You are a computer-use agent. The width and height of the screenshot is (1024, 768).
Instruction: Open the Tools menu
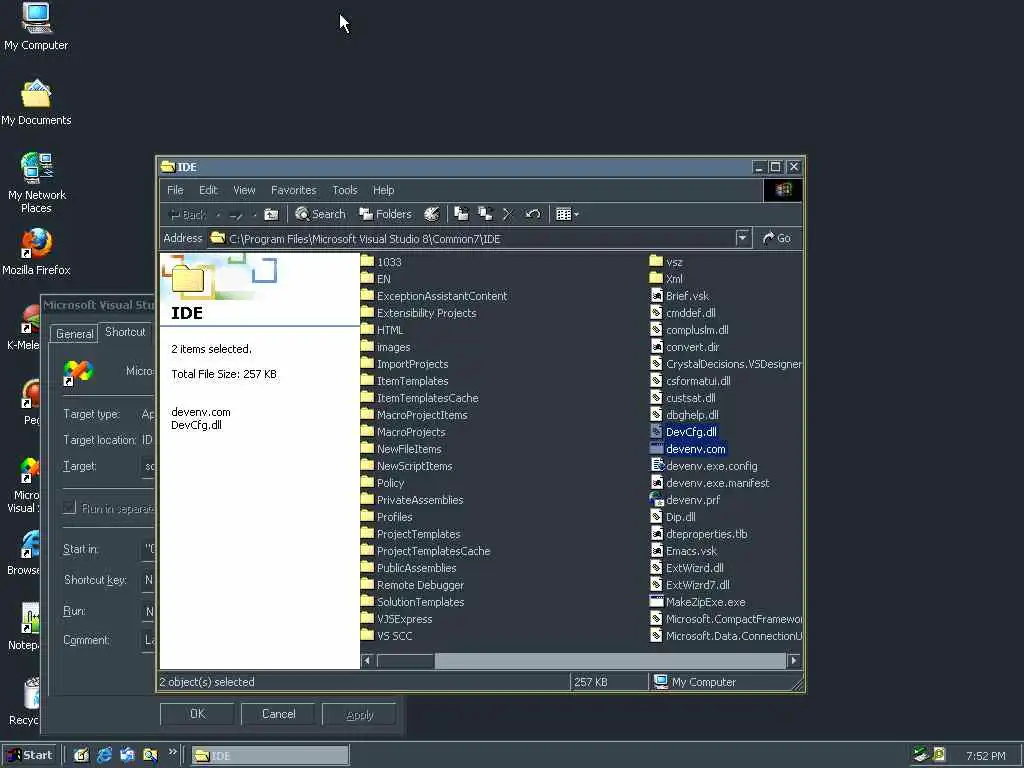(345, 190)
